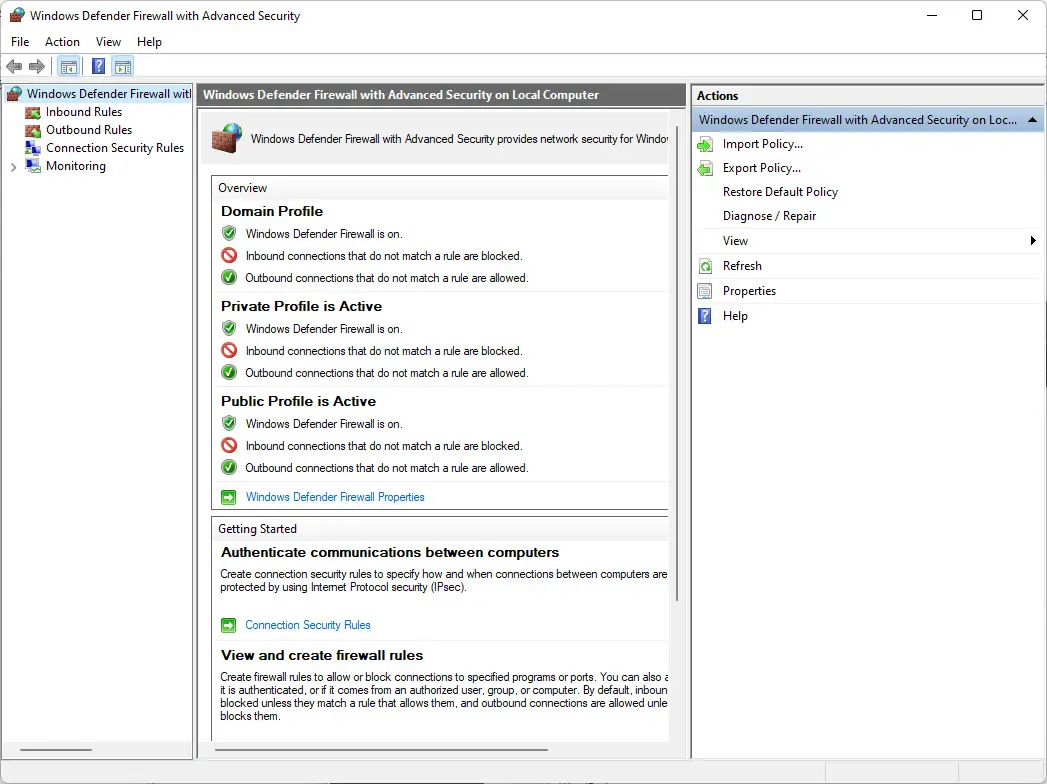This screenshot has width=1047, height=784.
Task: Click Public Profile inbound blocked icon
Action: [229, 445]
